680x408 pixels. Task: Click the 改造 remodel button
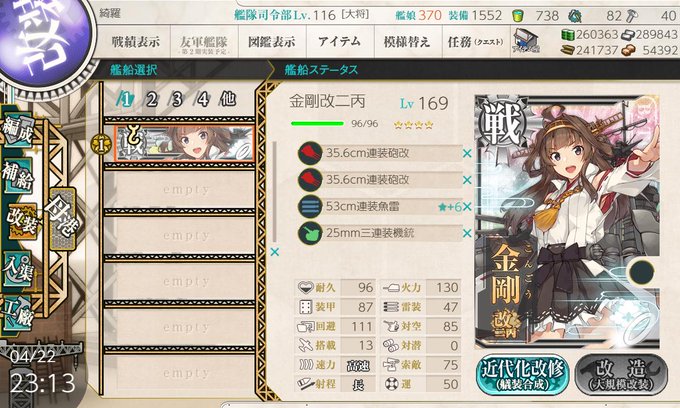pos(621,374)
